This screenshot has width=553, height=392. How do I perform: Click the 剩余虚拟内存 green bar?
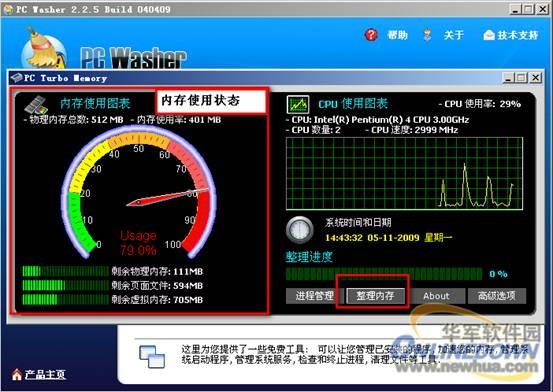click(66, 299)
